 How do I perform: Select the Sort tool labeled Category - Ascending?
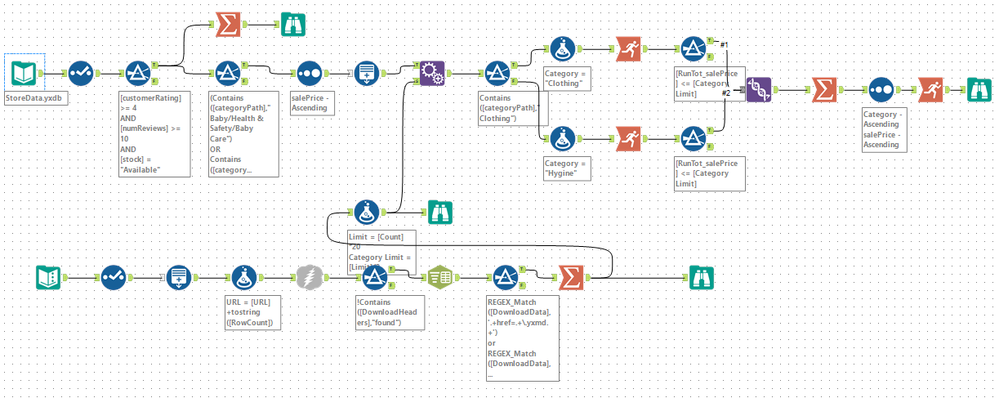click(x=880, y=90)
